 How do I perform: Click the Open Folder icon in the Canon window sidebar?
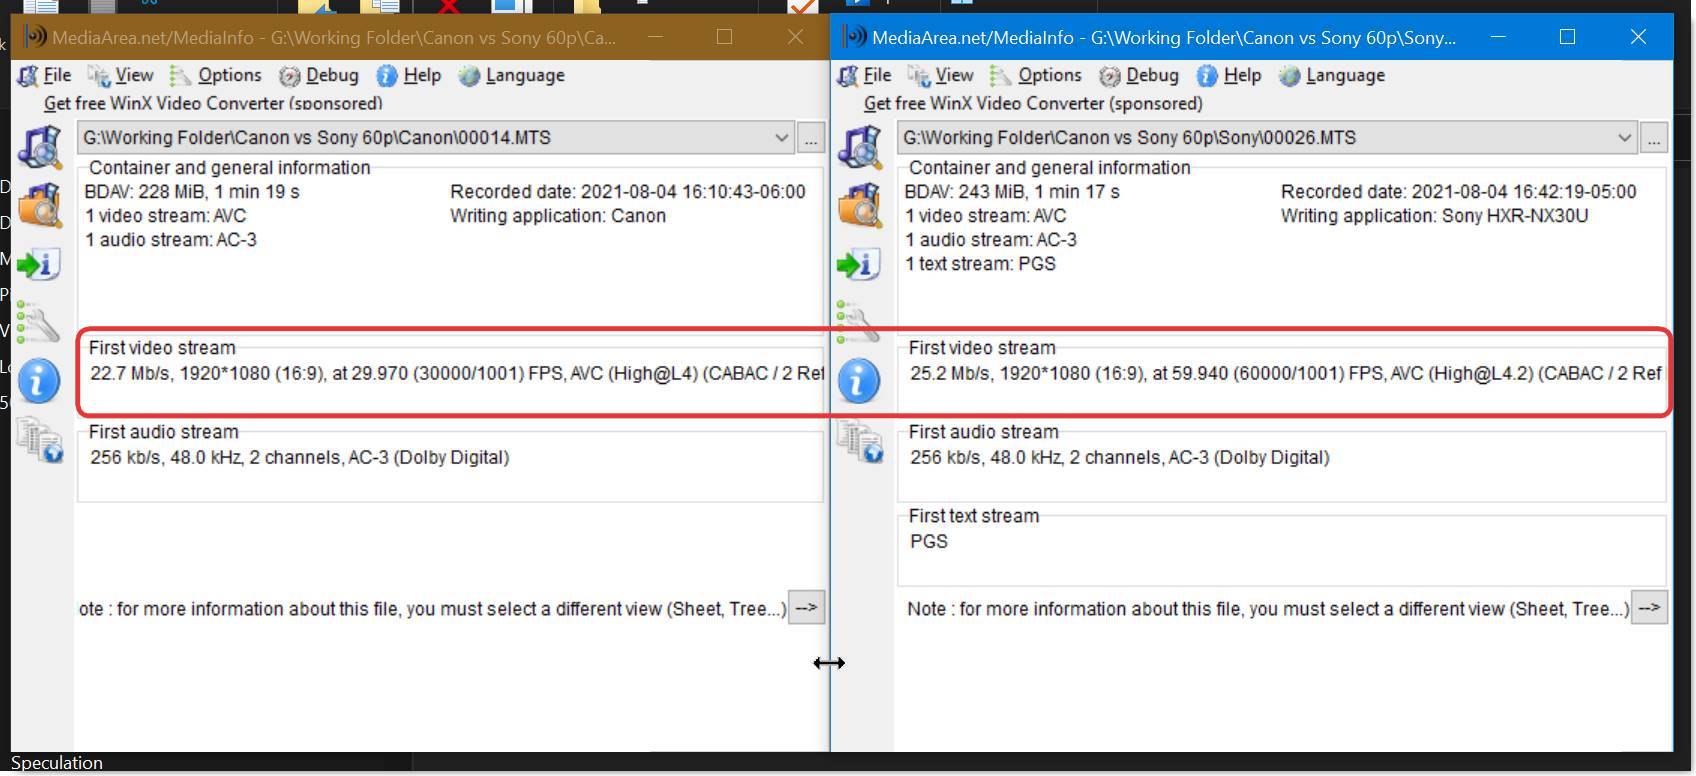click(40, 206)
